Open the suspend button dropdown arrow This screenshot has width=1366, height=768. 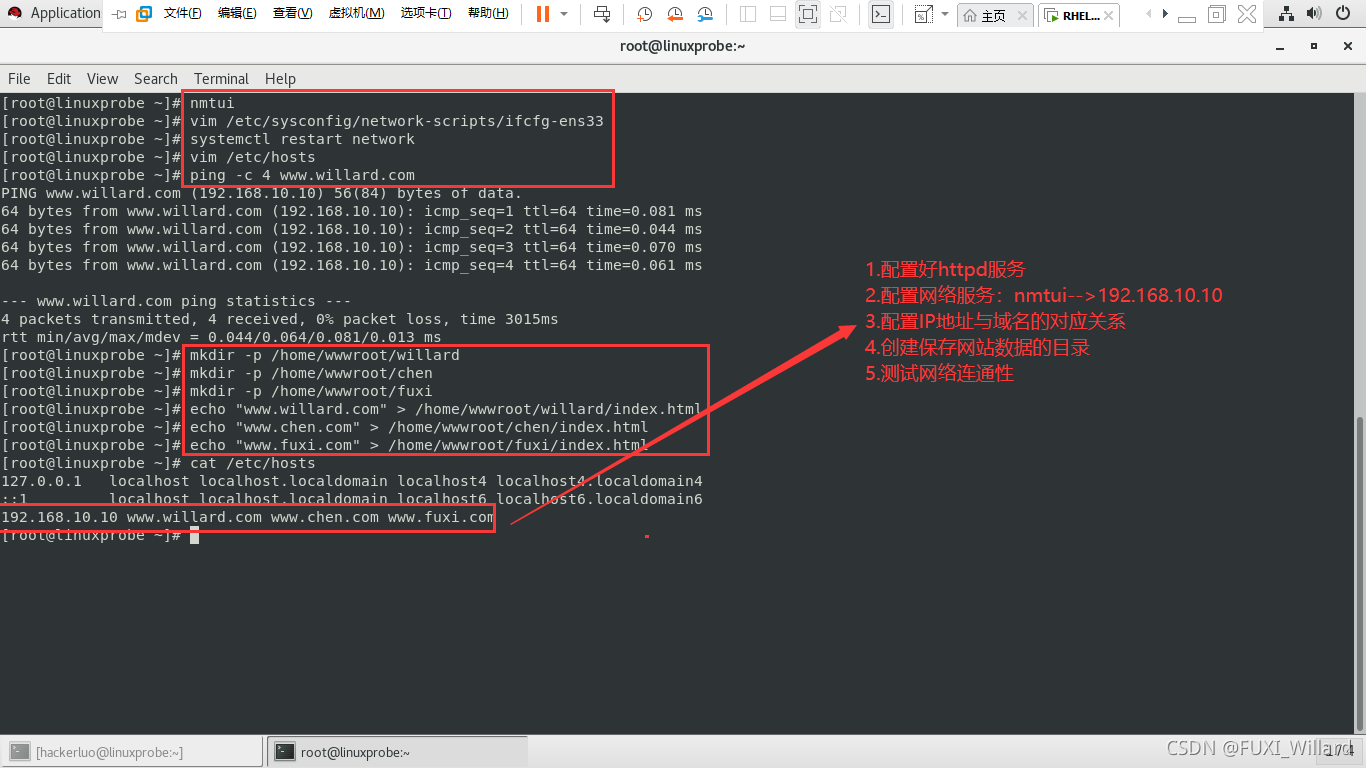click(x=565, y=13)
